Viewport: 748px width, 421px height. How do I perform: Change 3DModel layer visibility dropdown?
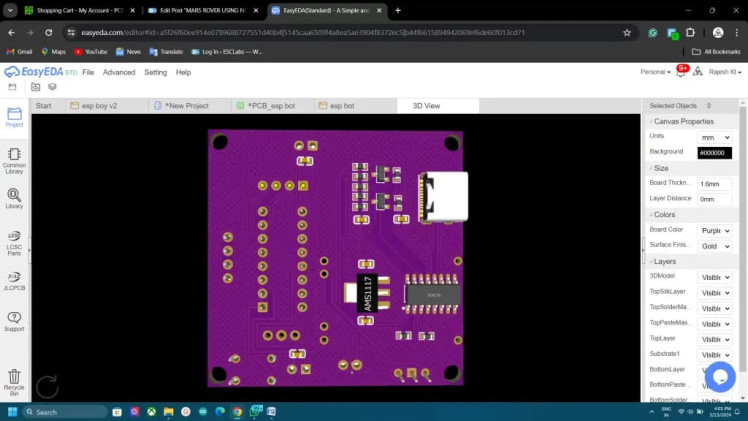coord(714,277)
